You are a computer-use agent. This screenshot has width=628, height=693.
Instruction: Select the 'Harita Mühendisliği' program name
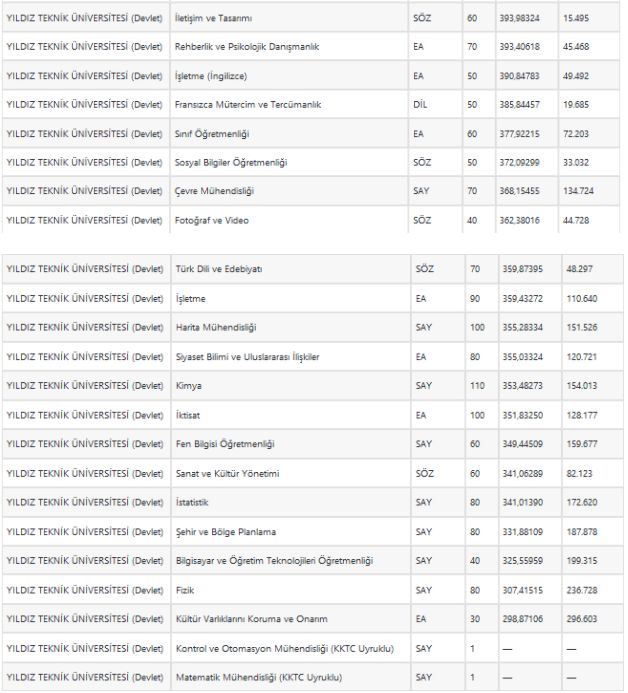pos(216,327)
